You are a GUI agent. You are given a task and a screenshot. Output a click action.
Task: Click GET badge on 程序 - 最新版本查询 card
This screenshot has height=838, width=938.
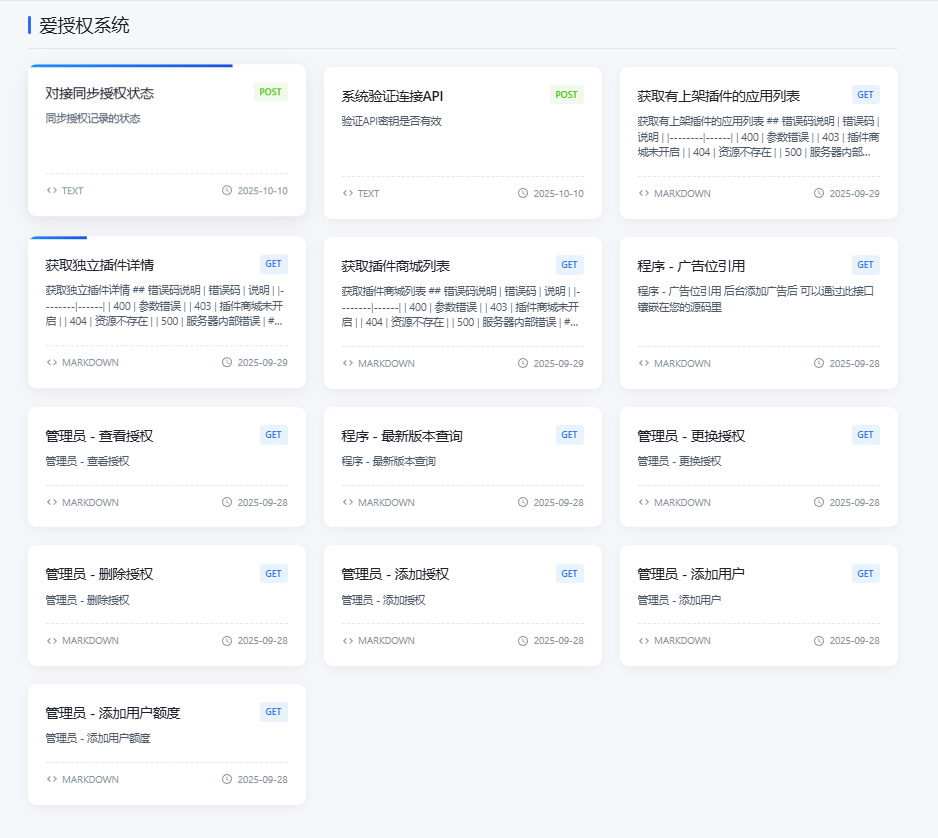pyautogui.click(x=569, y=435)
